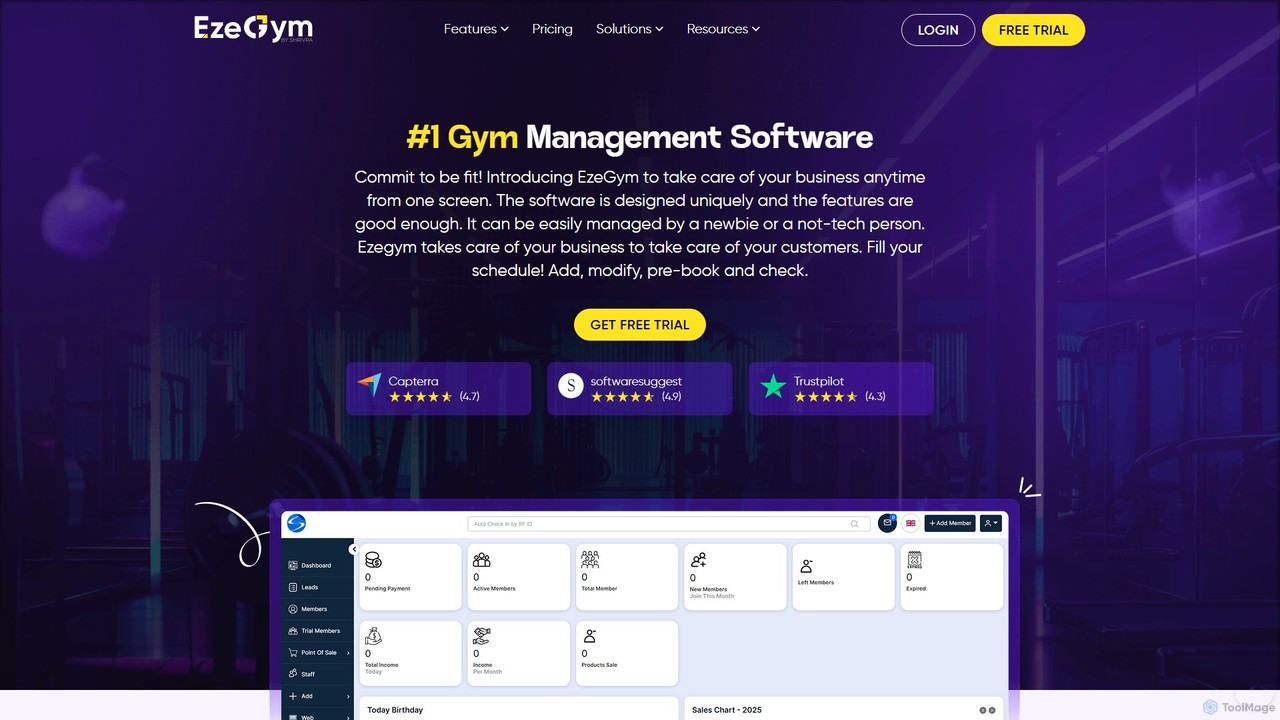The height and width of the screenshot is (720, 1280).
Task: Click the Expired calendar icon
Action: [x=914, y=560]
